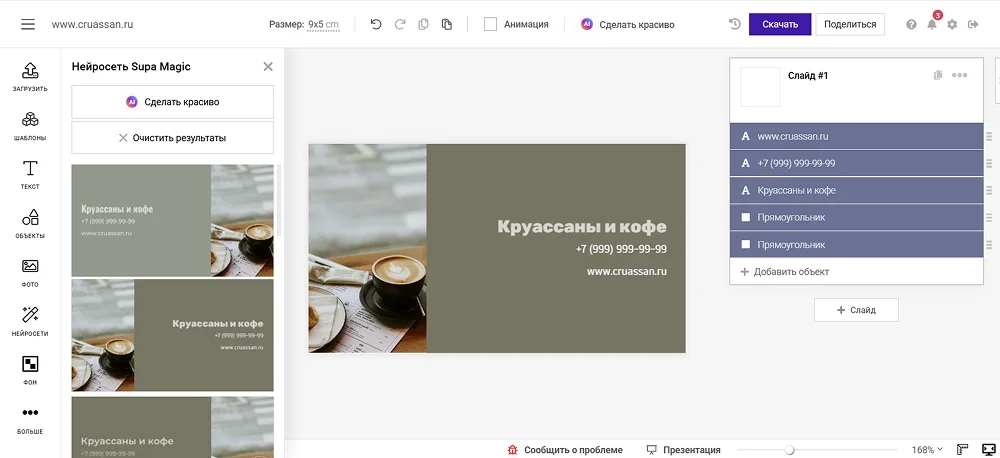
Task: Click project title www.cruassan.ru in header
Action: point(92,24)
